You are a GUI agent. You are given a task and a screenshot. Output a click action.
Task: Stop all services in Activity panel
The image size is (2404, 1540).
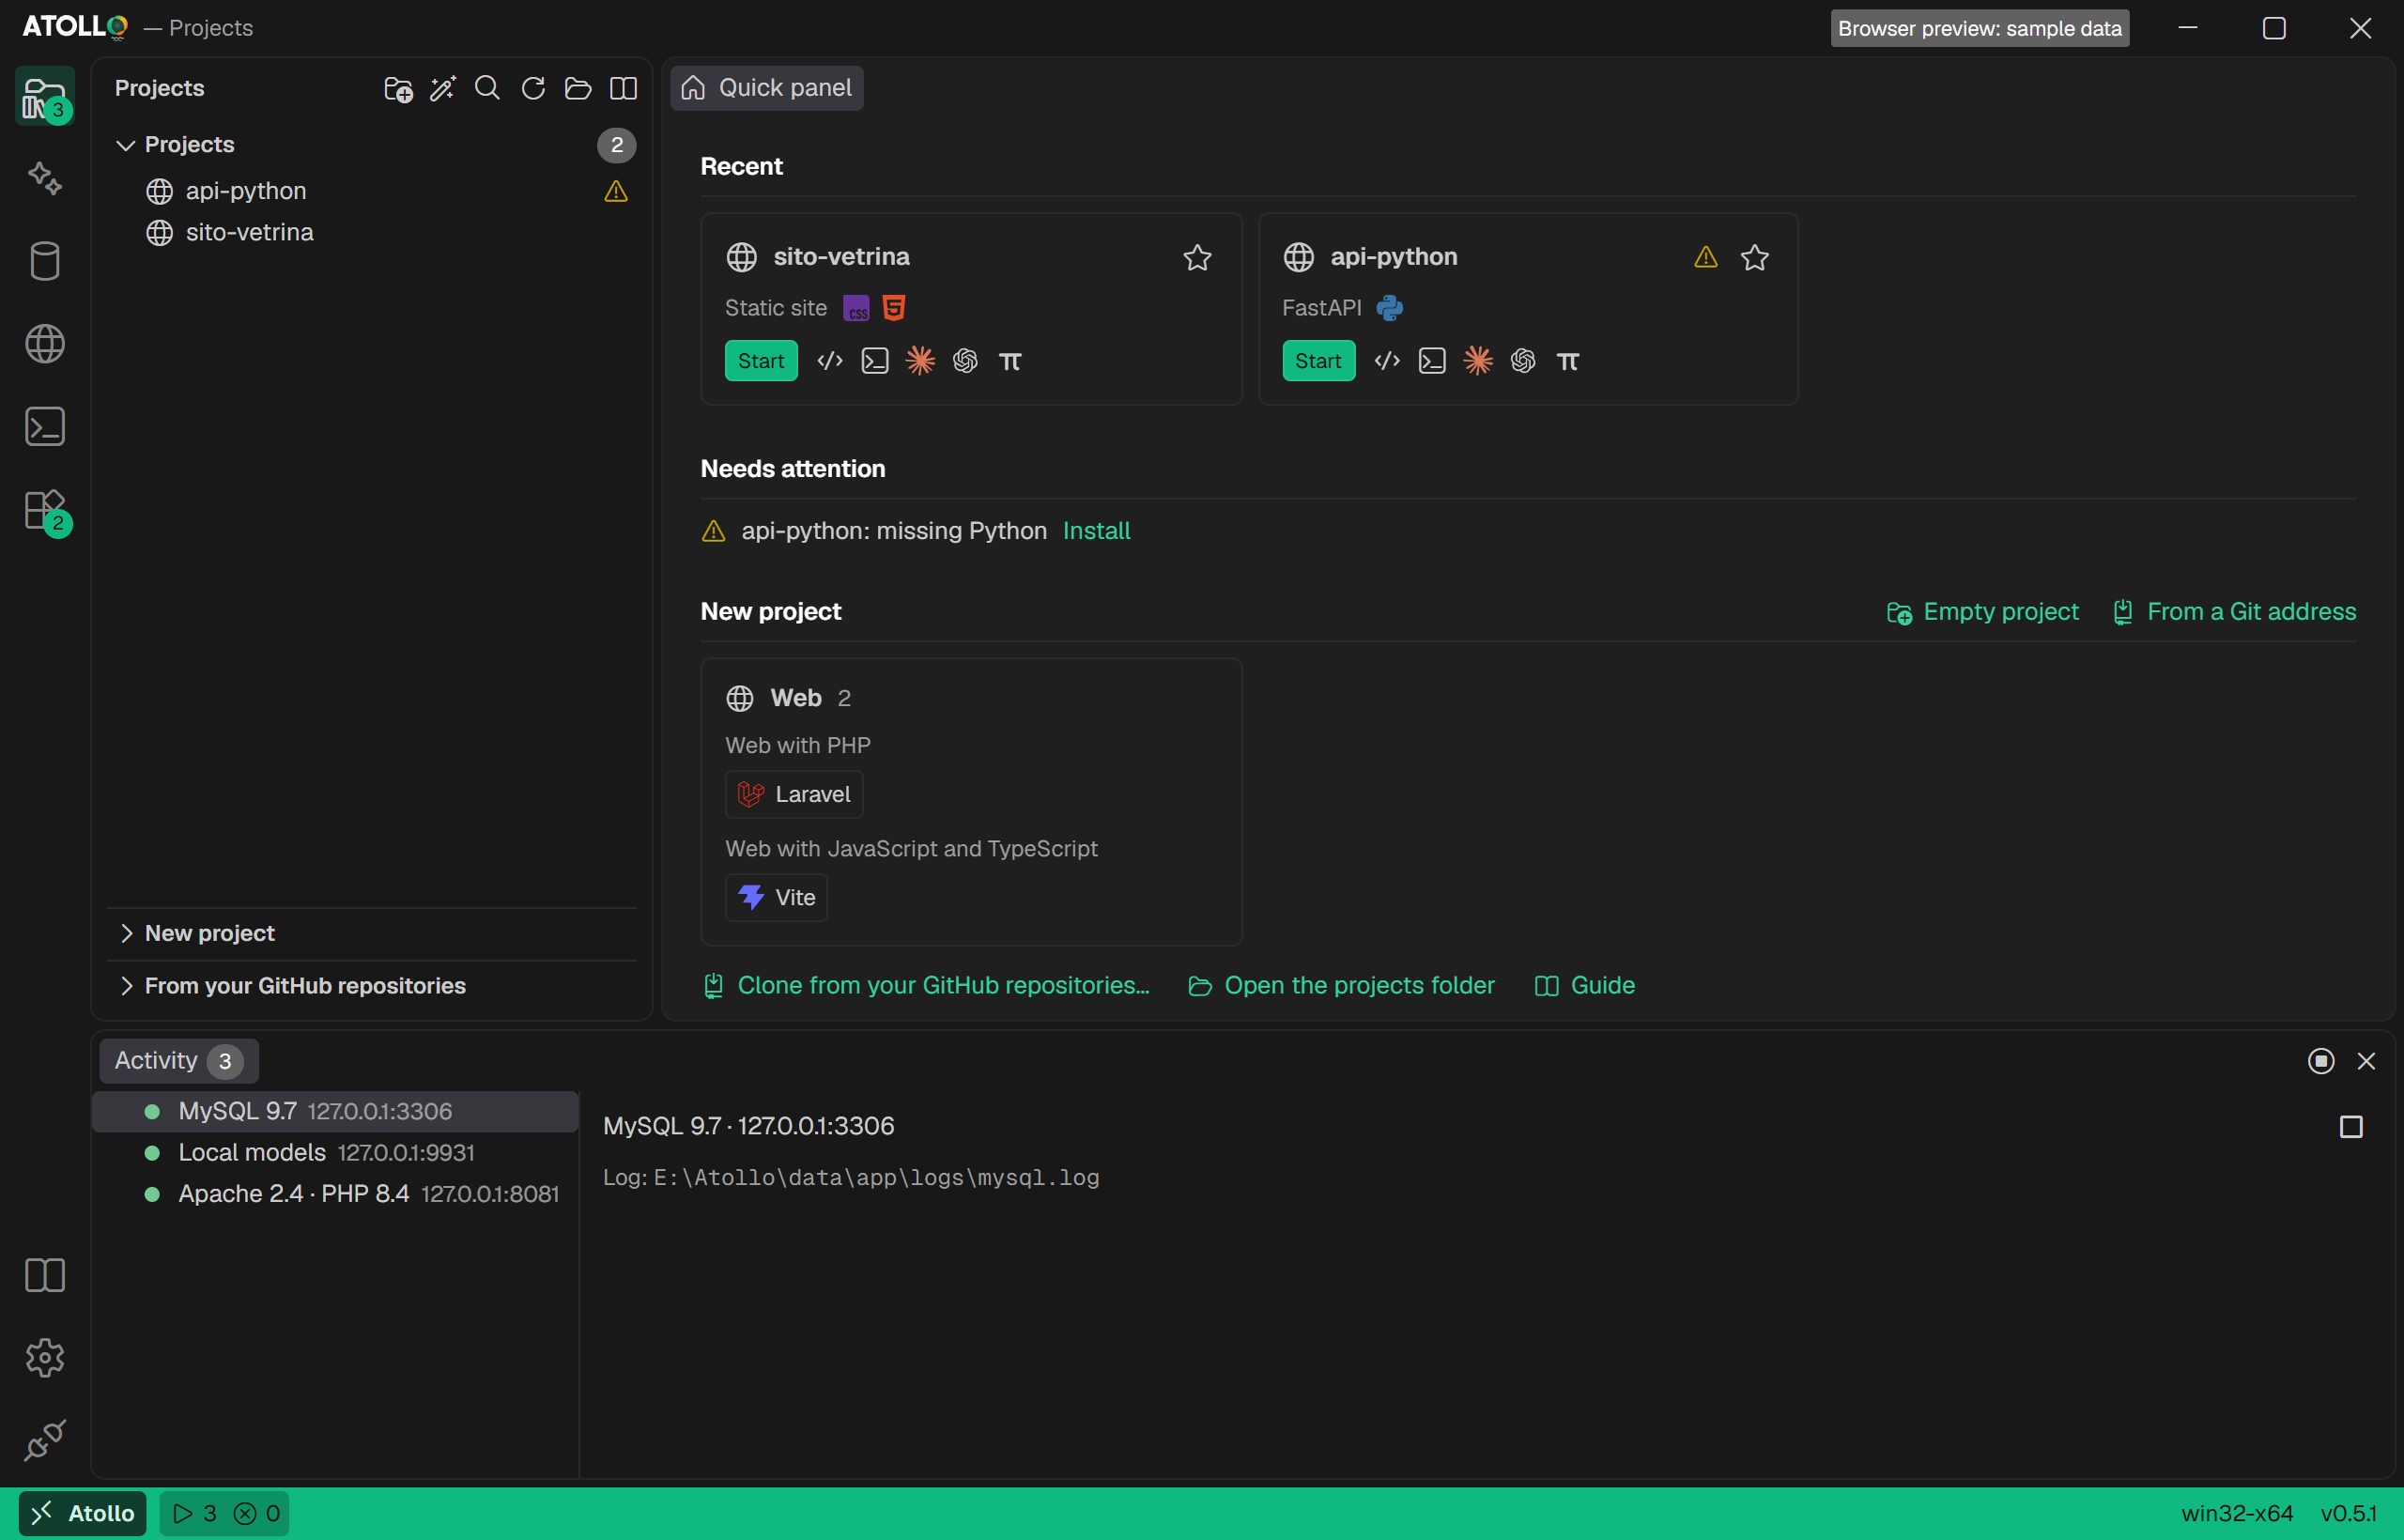click(x=2321, y=1061)
